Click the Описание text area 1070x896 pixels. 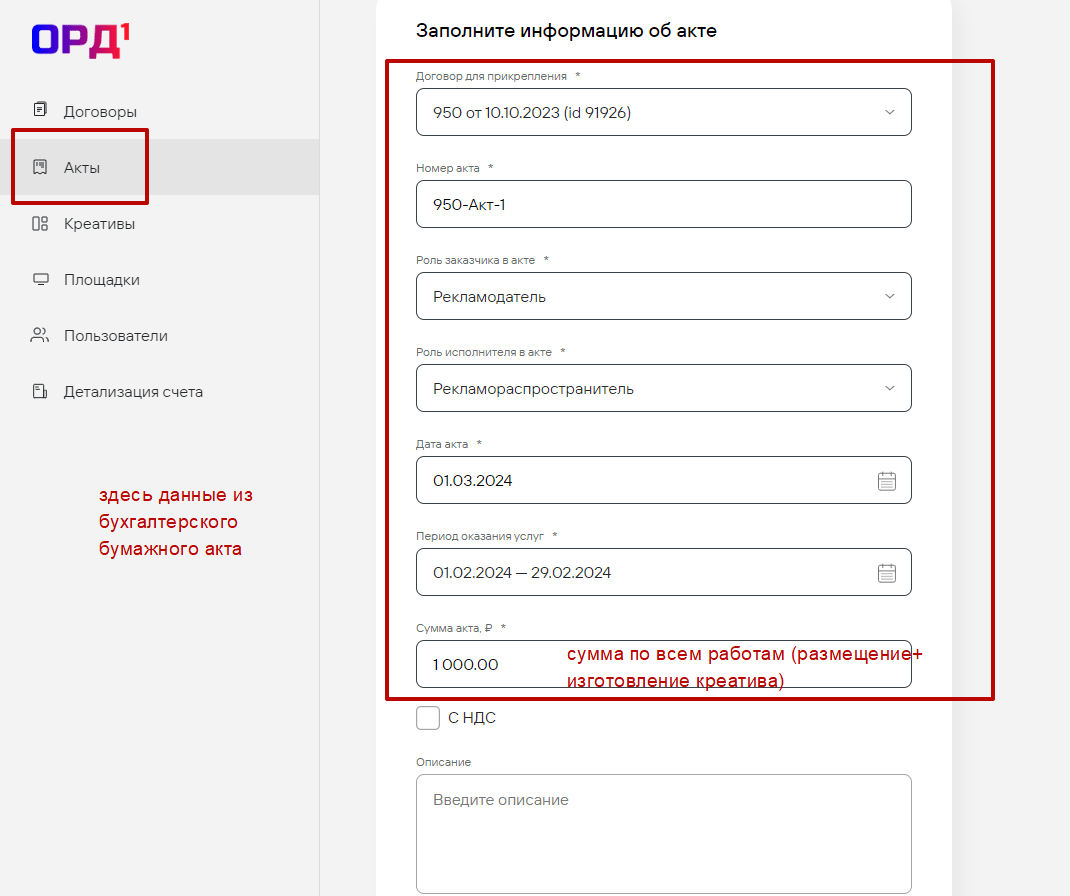click(x=663, y=833)
